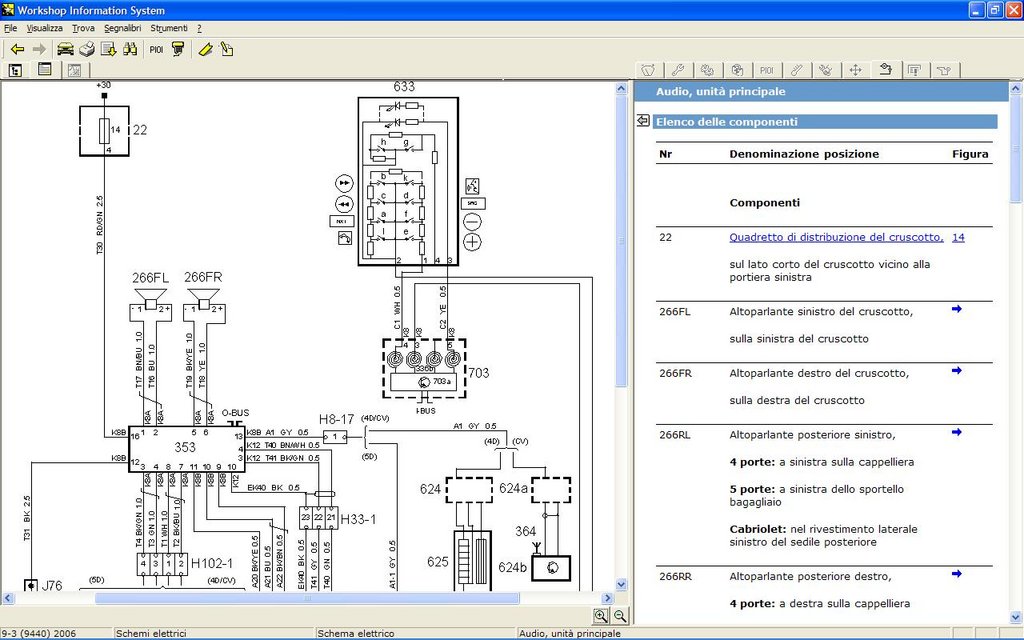Click the yellow back arrow in toolbar
Image resolution: width=1024 pixels, height=640 pixels.
pos(17,49)
